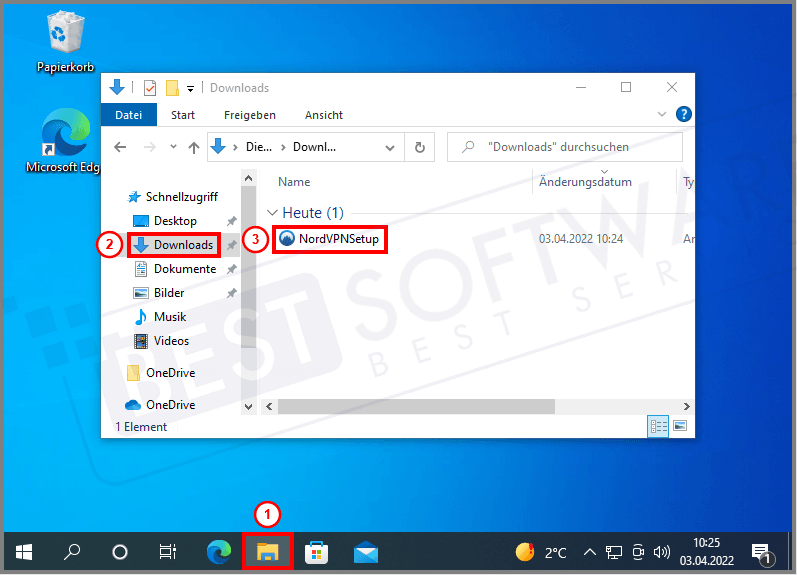Open Explorer help via the question mark icon
This screenshot has height=575, width=797.
[x=684, y=115]
